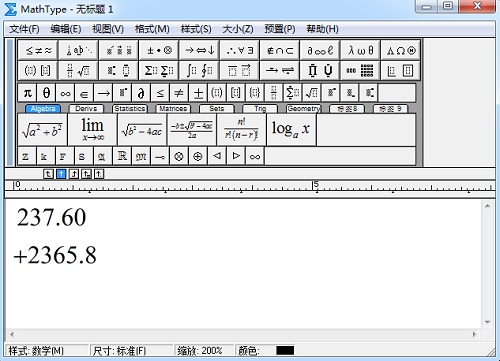This screenshot has width=500, height=361.
Task: Insert the partial derivative symbol
Action: tap(141, 93)
